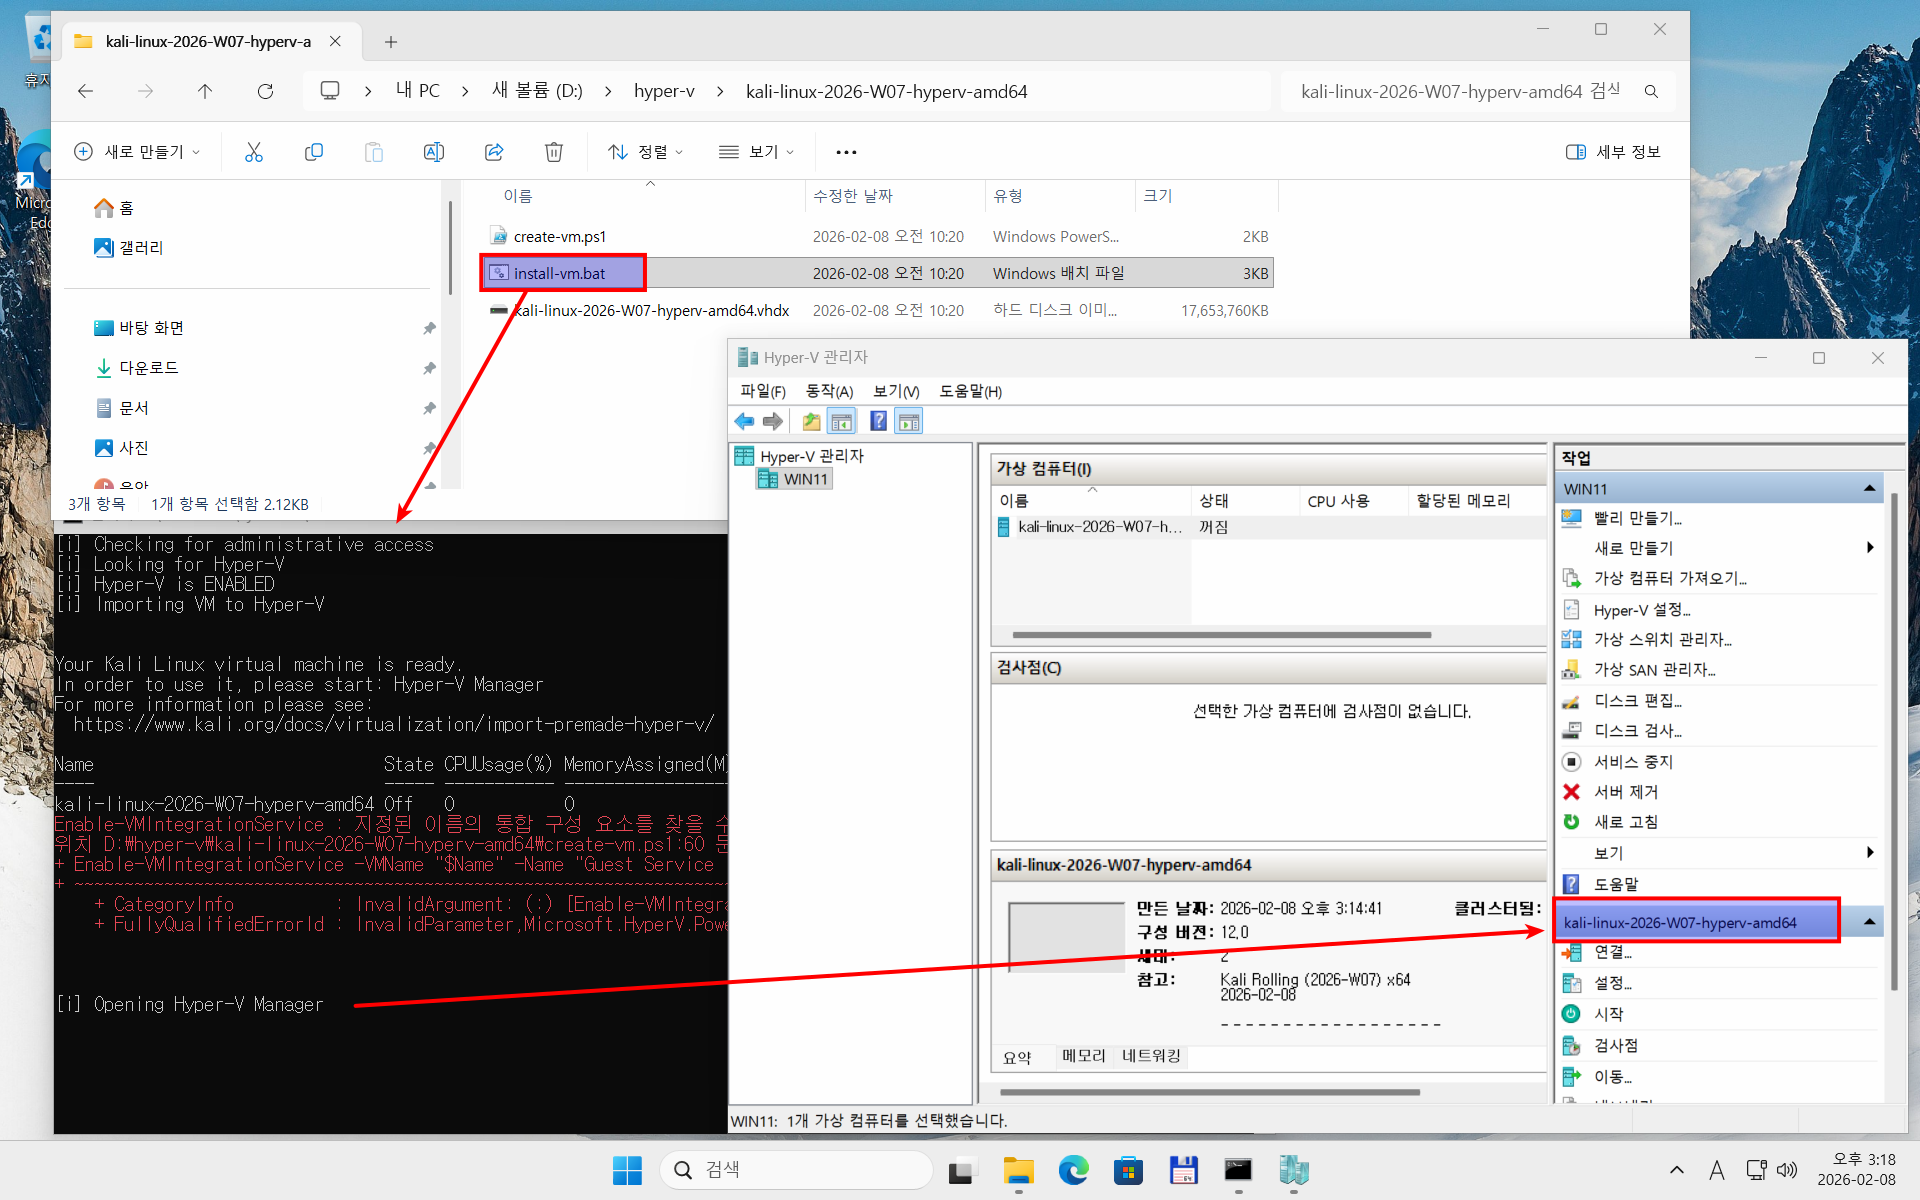Click 연결 action for Kali VM
This screenshot has width=1920, height=1200.
point(1612,952)
